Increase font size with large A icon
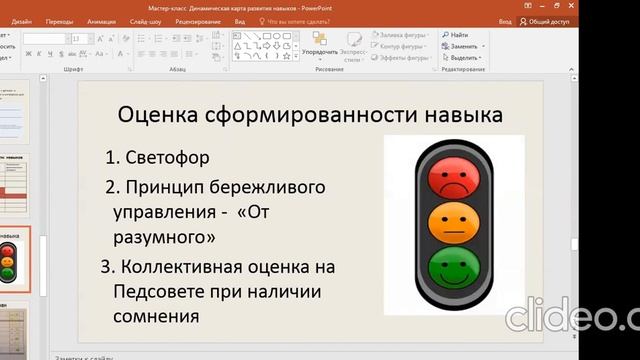Screen dimensions: 640x360 (x=100, y=39)
